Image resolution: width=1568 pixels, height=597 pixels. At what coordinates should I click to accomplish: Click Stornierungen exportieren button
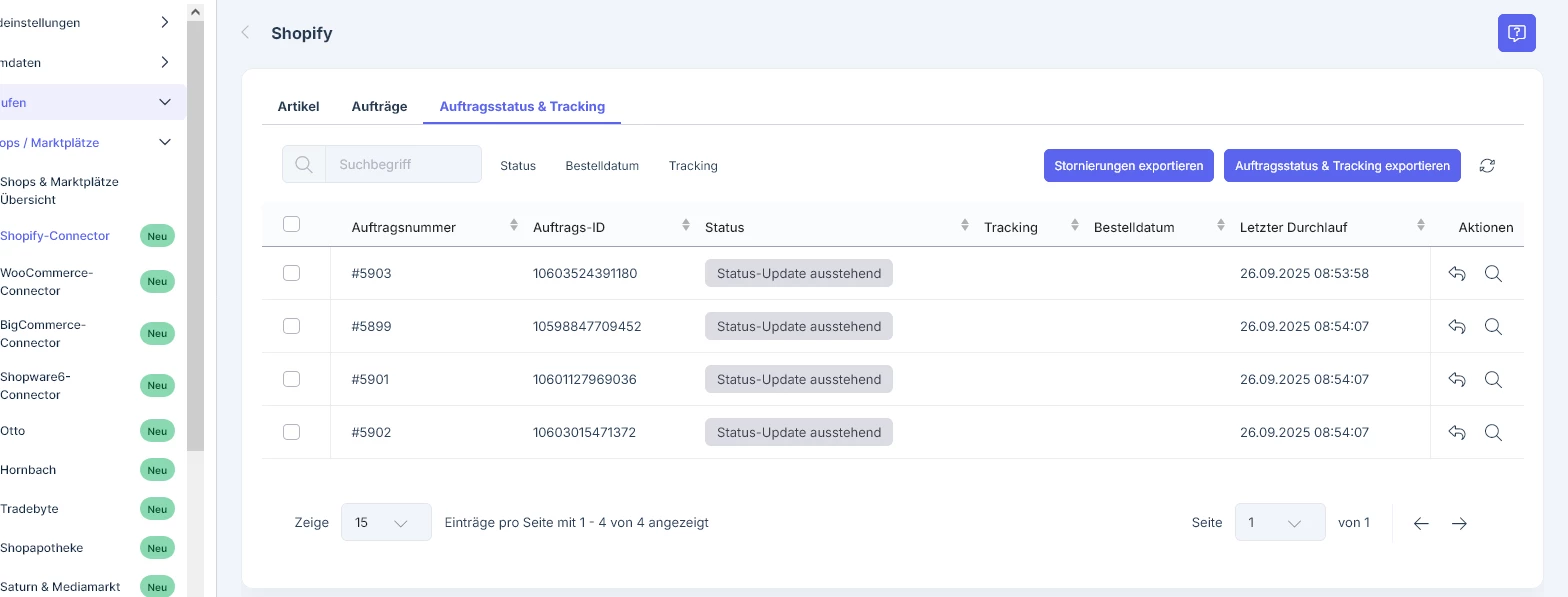pyautogui.click(x=1129, y=166)
